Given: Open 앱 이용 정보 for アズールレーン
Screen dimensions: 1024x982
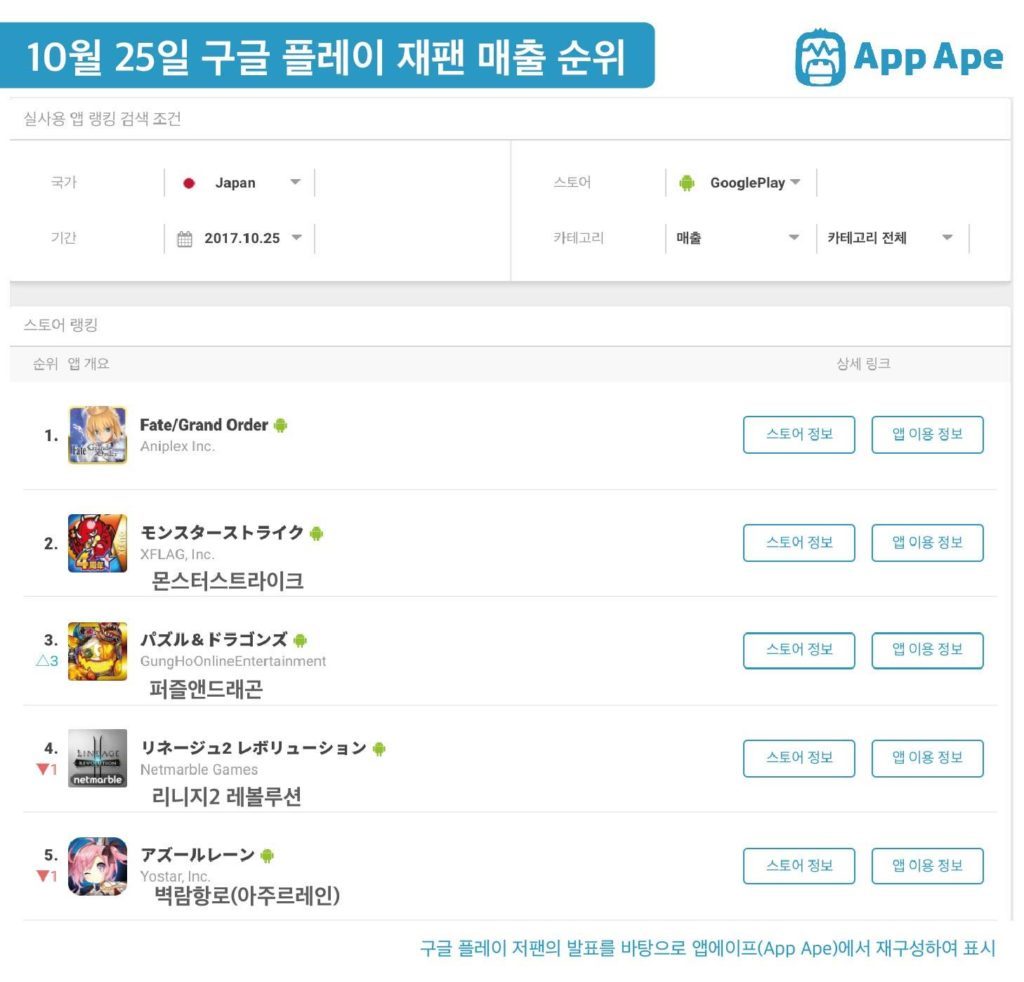Looking at the screenshot, I should pyautogui.click(x=927, y=866).
